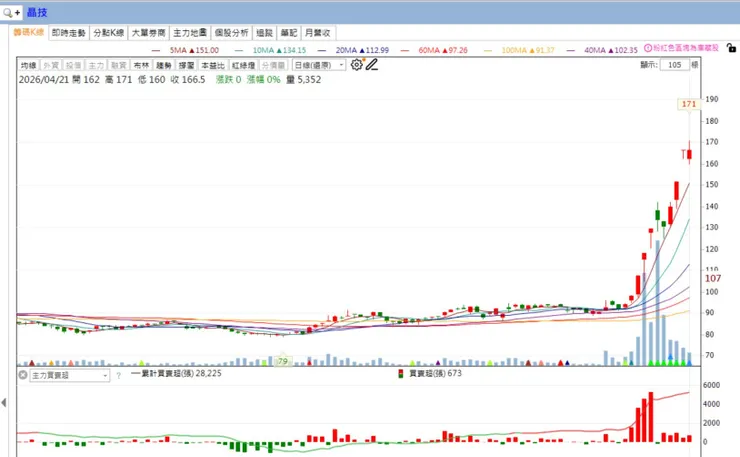Open the 分點K線 tab
This screenshot has height=457, width=740.
109,33
